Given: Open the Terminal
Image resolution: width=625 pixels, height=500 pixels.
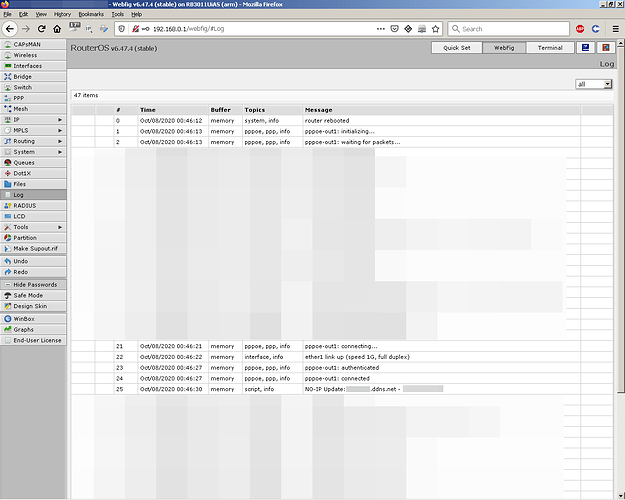Looking at the screenshot, I should coord(550,48).
